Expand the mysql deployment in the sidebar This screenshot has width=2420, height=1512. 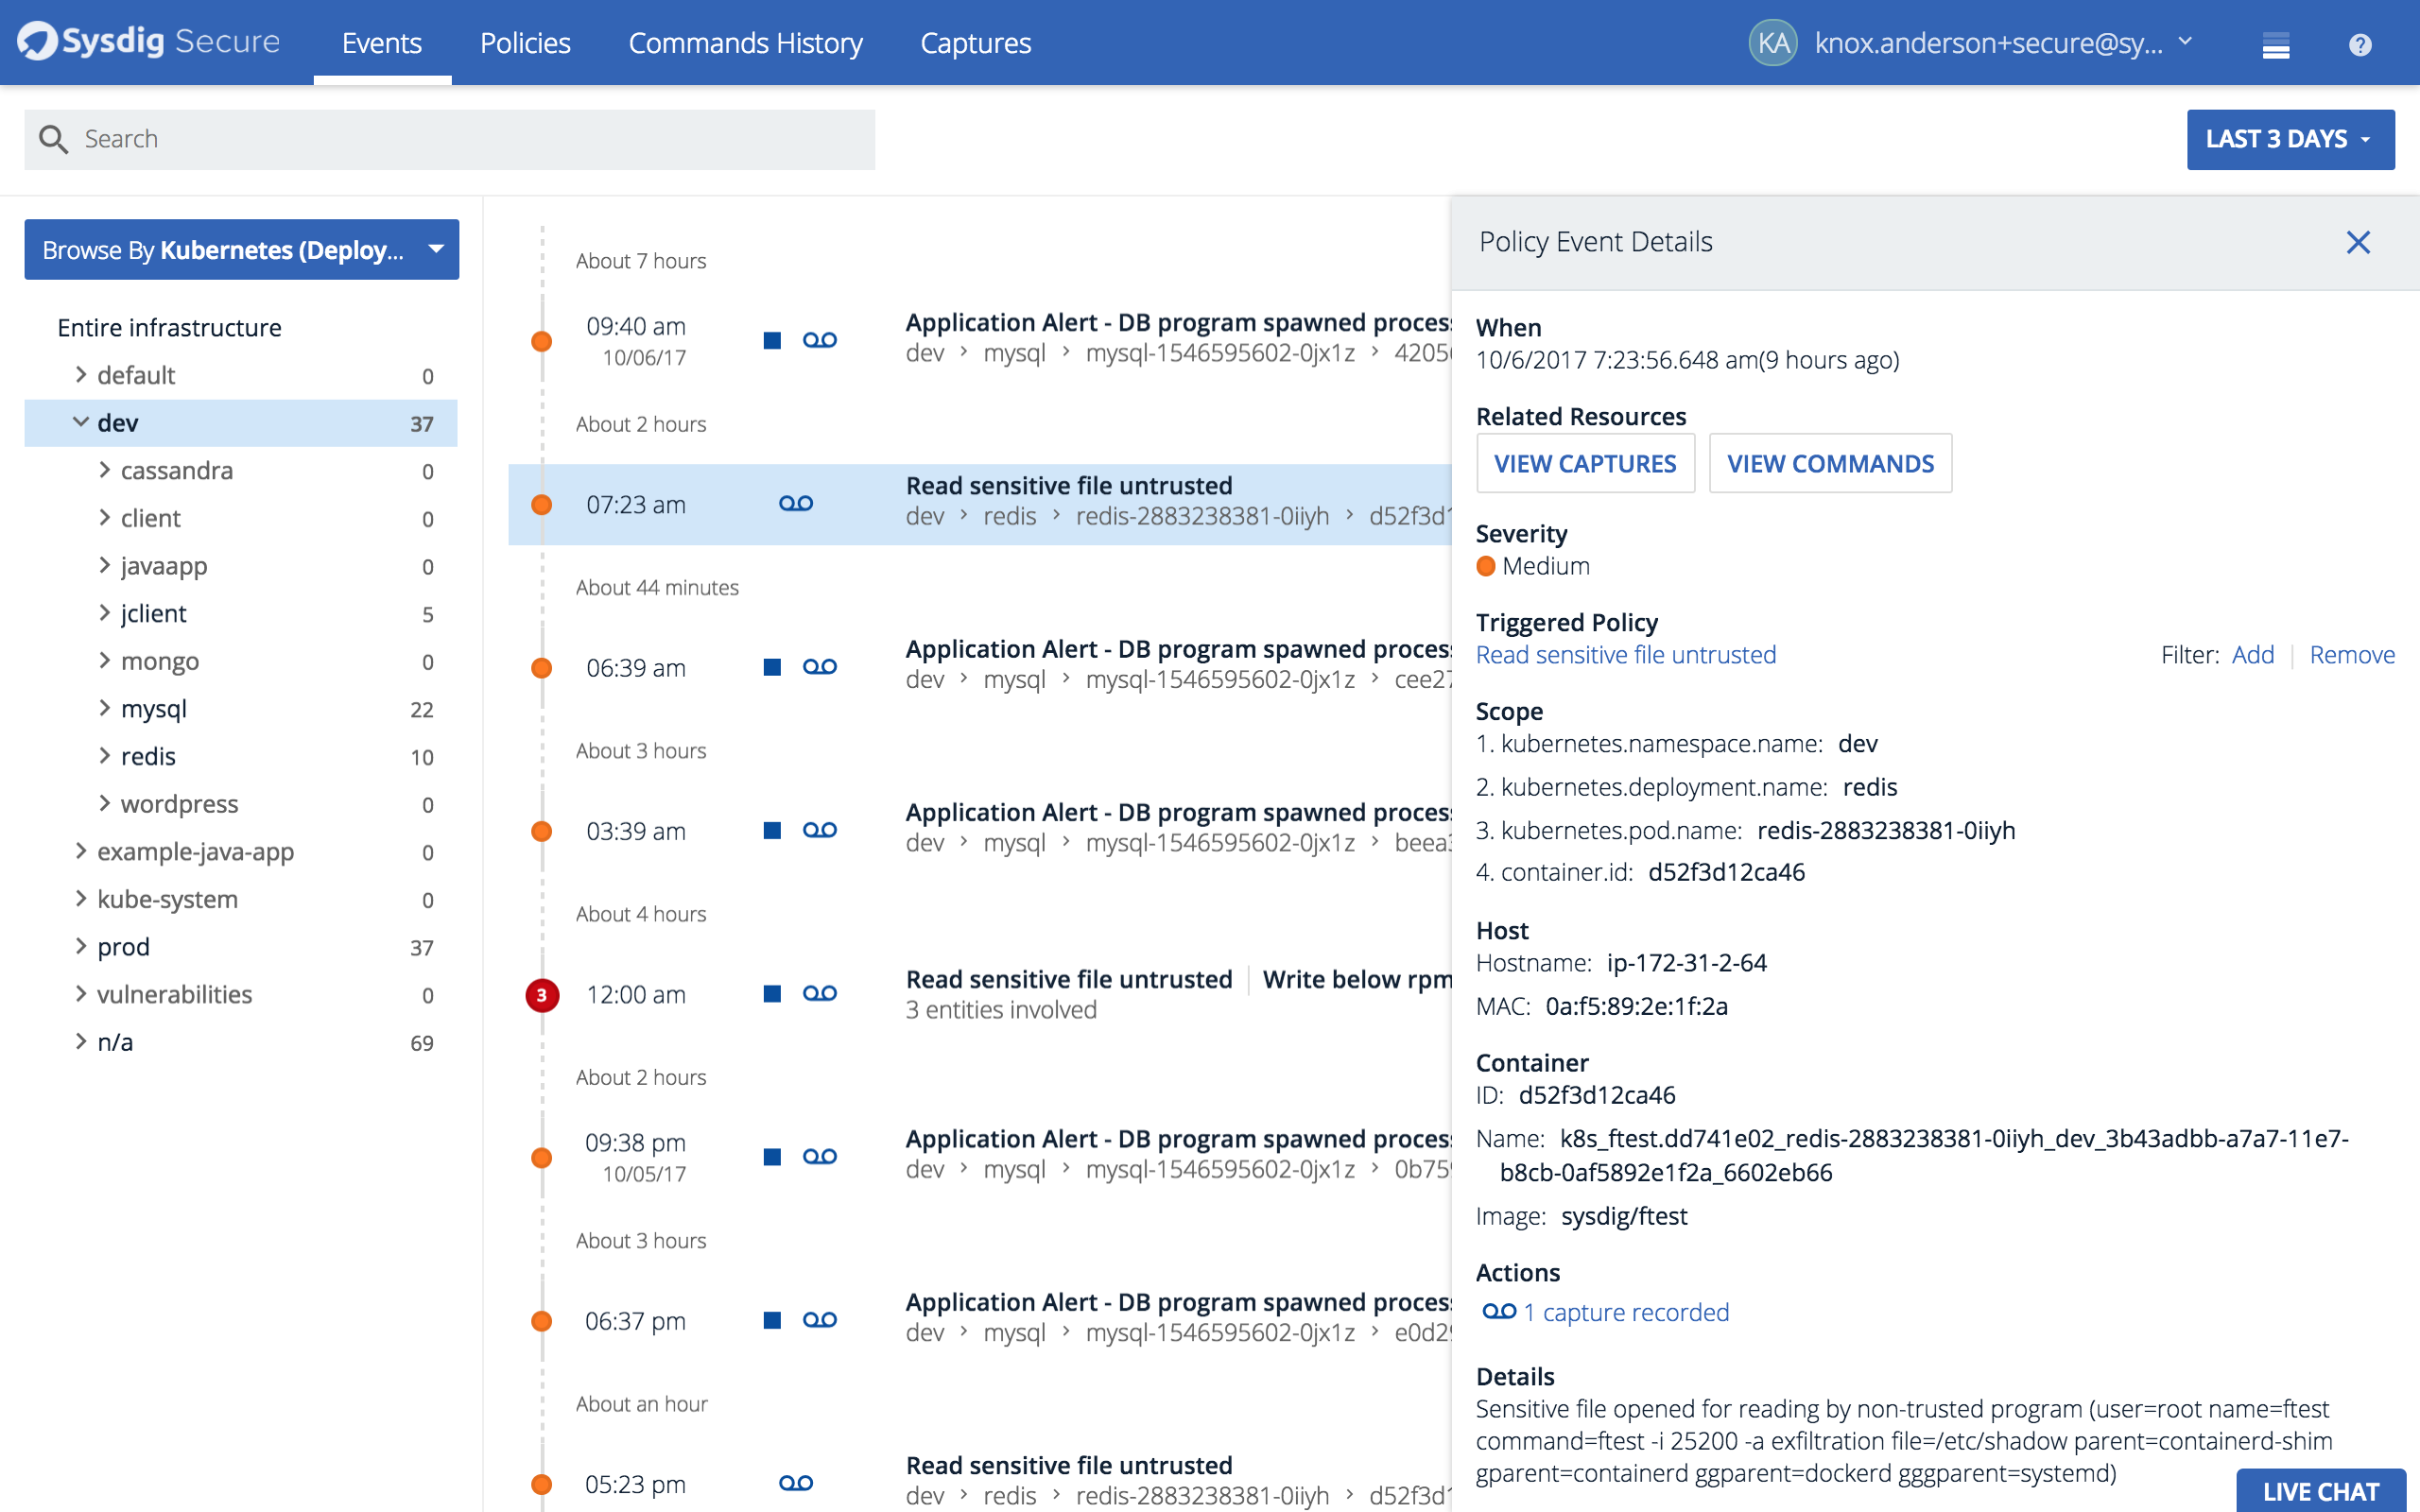point(105,709)
